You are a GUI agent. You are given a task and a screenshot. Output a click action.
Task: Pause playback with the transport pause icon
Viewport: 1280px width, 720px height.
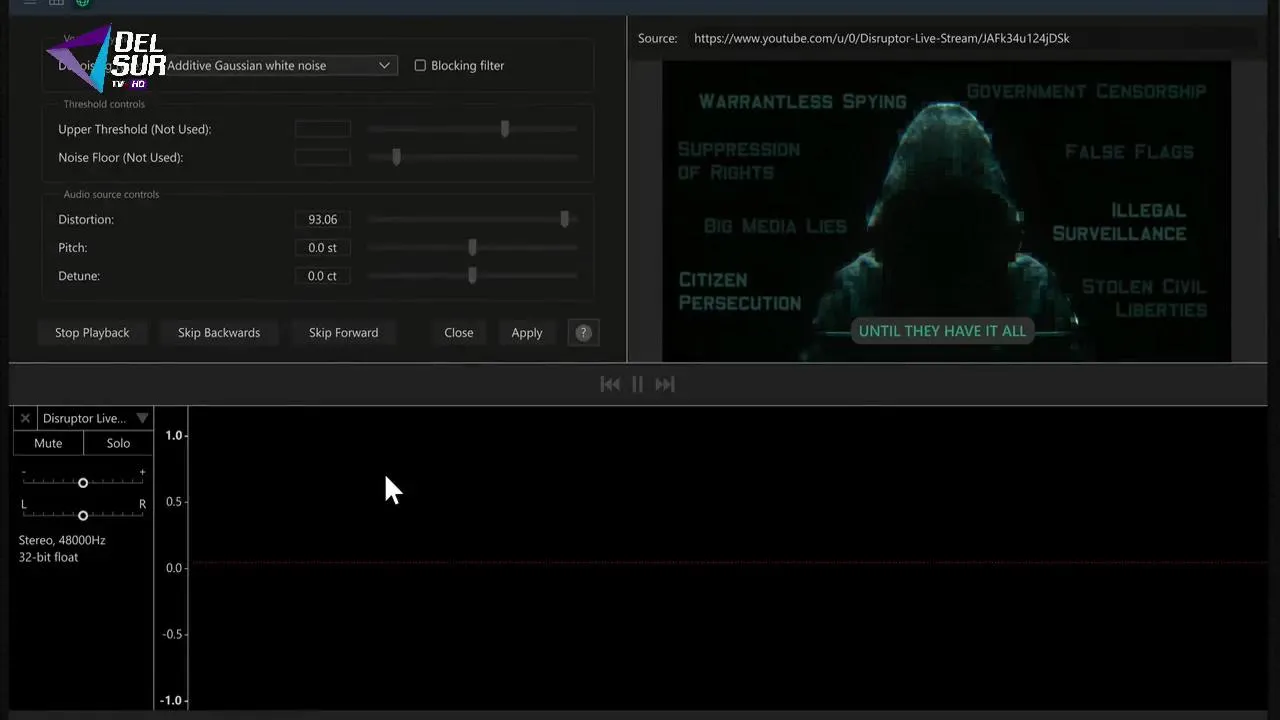pyautogui.click(x=637, y=384)
